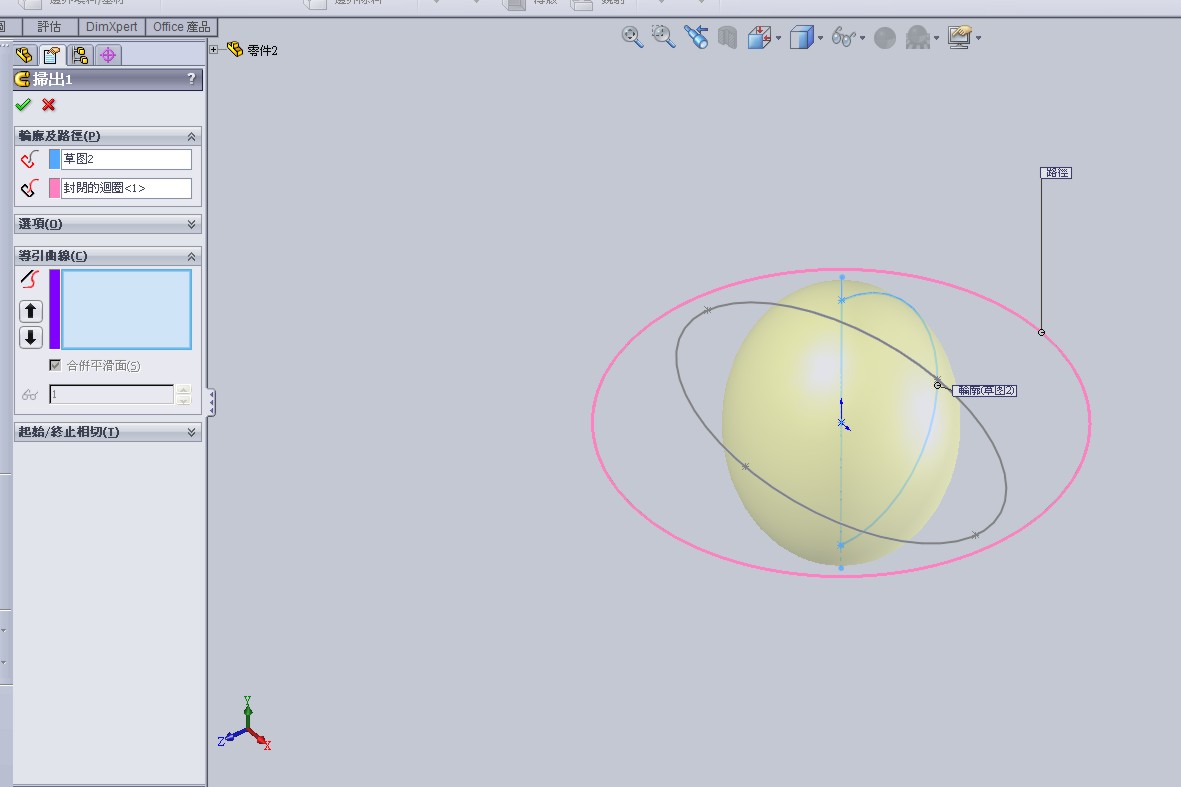Click section number input field
The image size is (1181, 787).
pyautogui.click(x=111, y=395)
